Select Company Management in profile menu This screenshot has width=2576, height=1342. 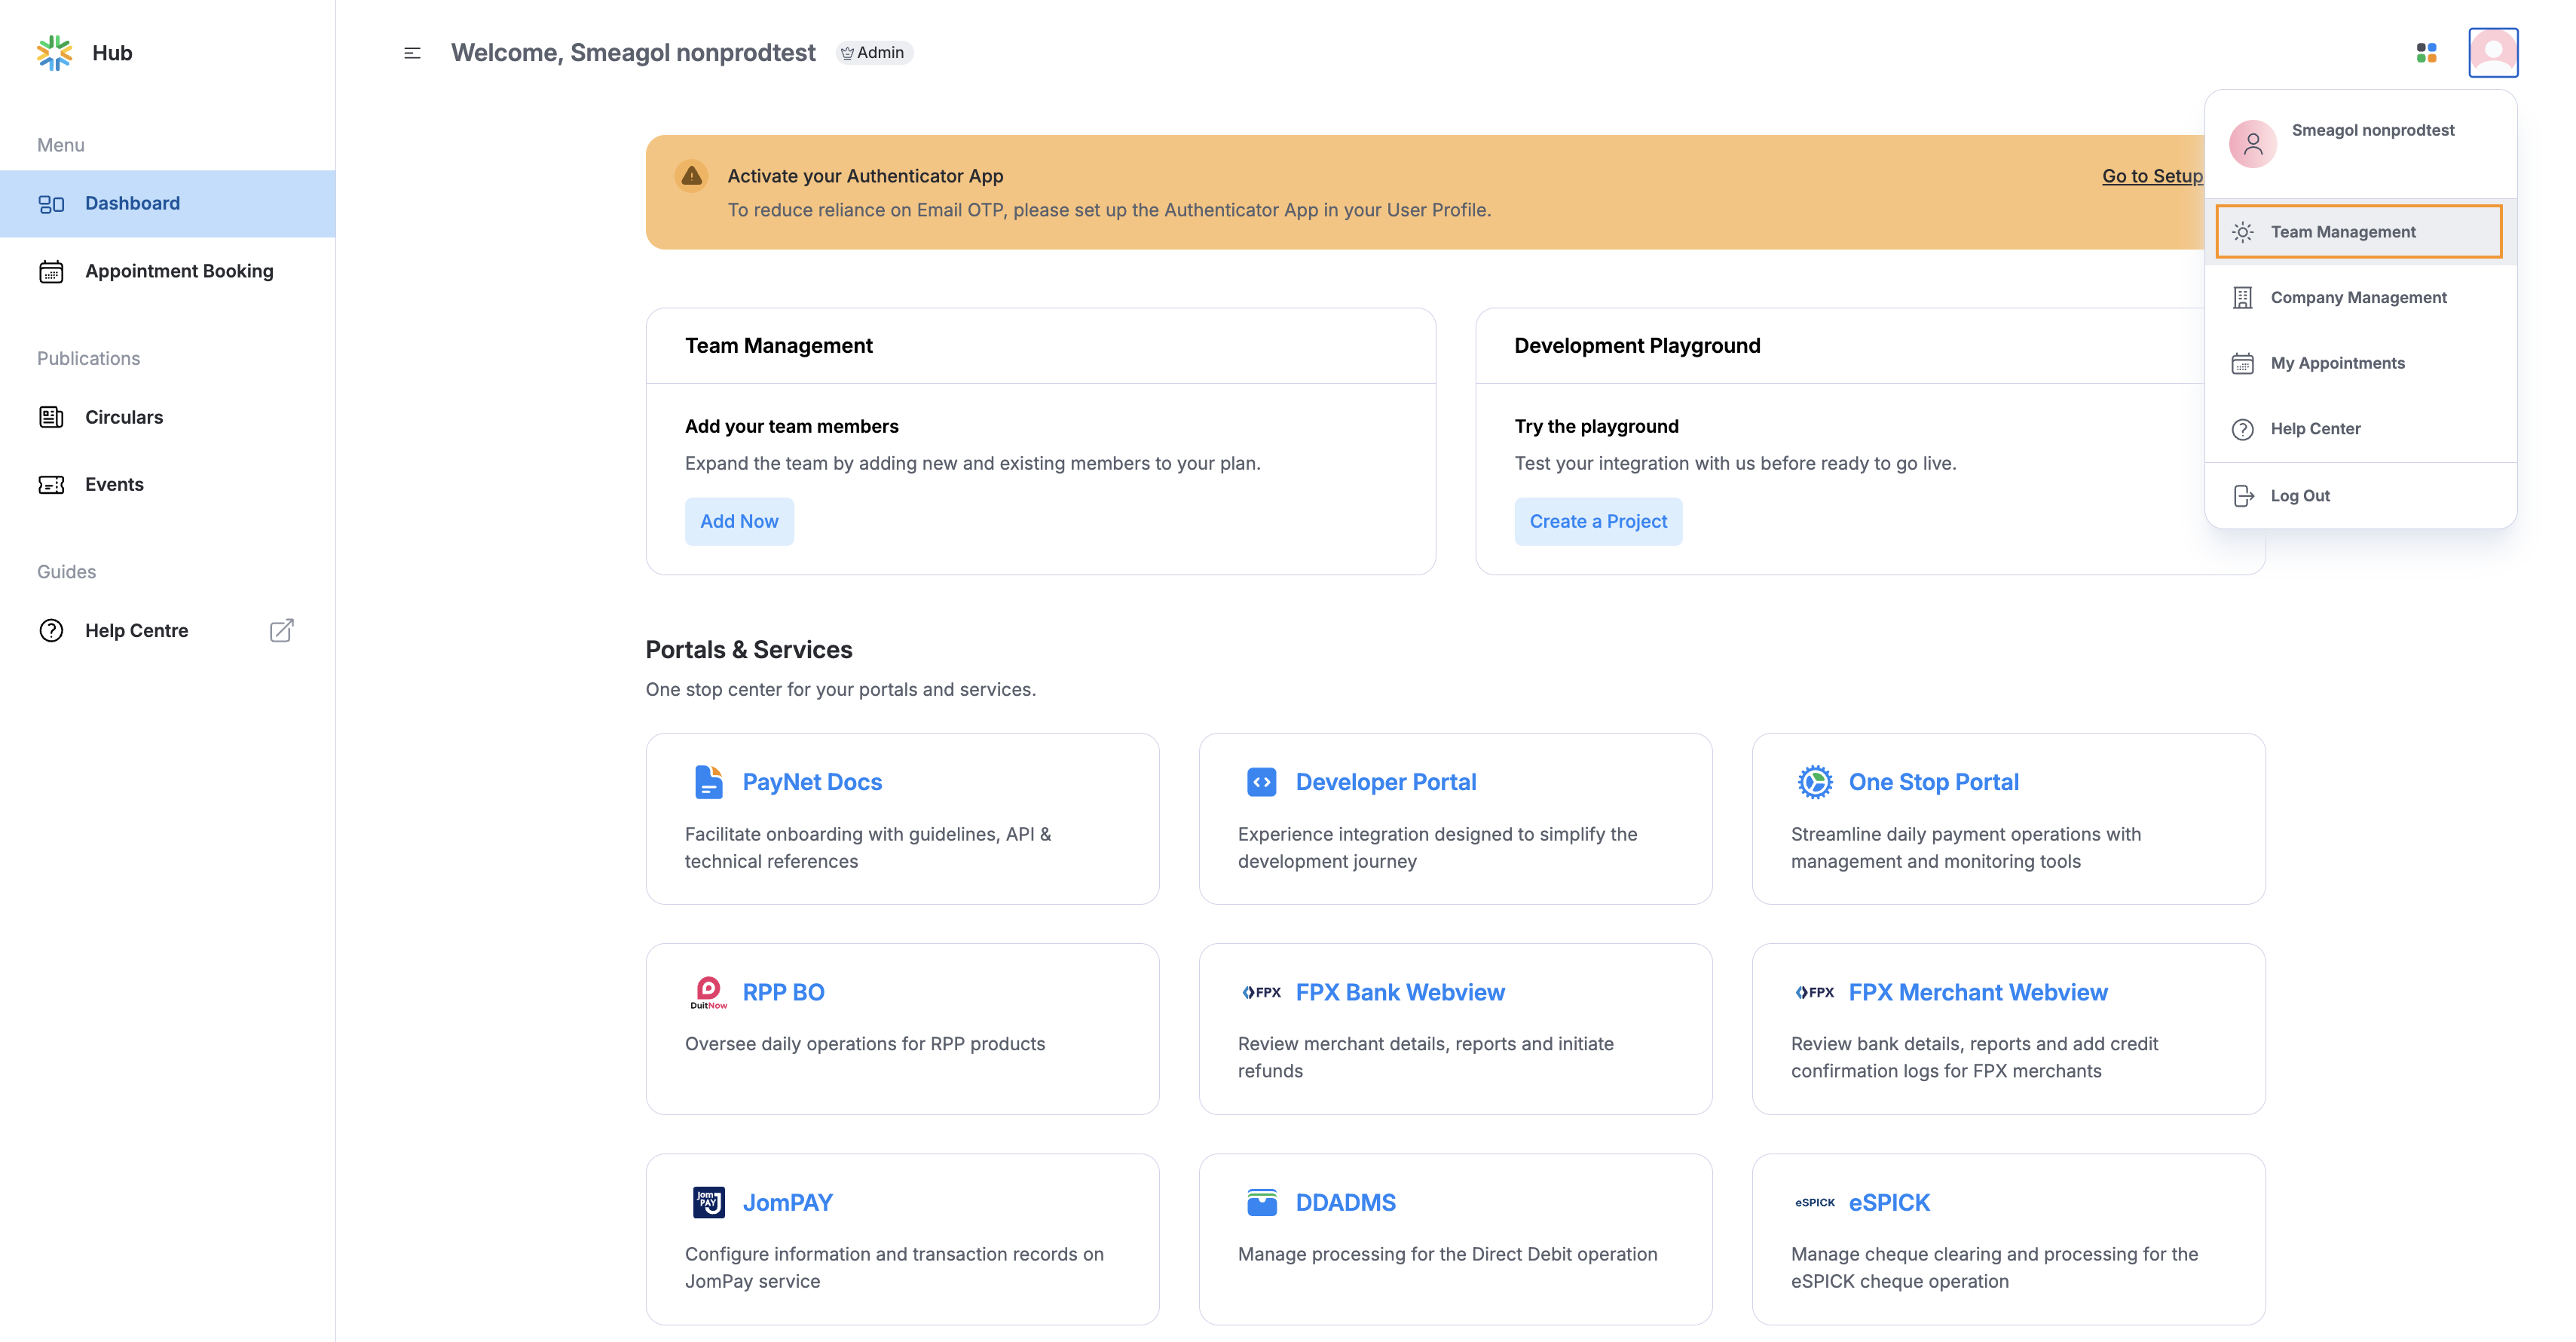pos(2359,298)
